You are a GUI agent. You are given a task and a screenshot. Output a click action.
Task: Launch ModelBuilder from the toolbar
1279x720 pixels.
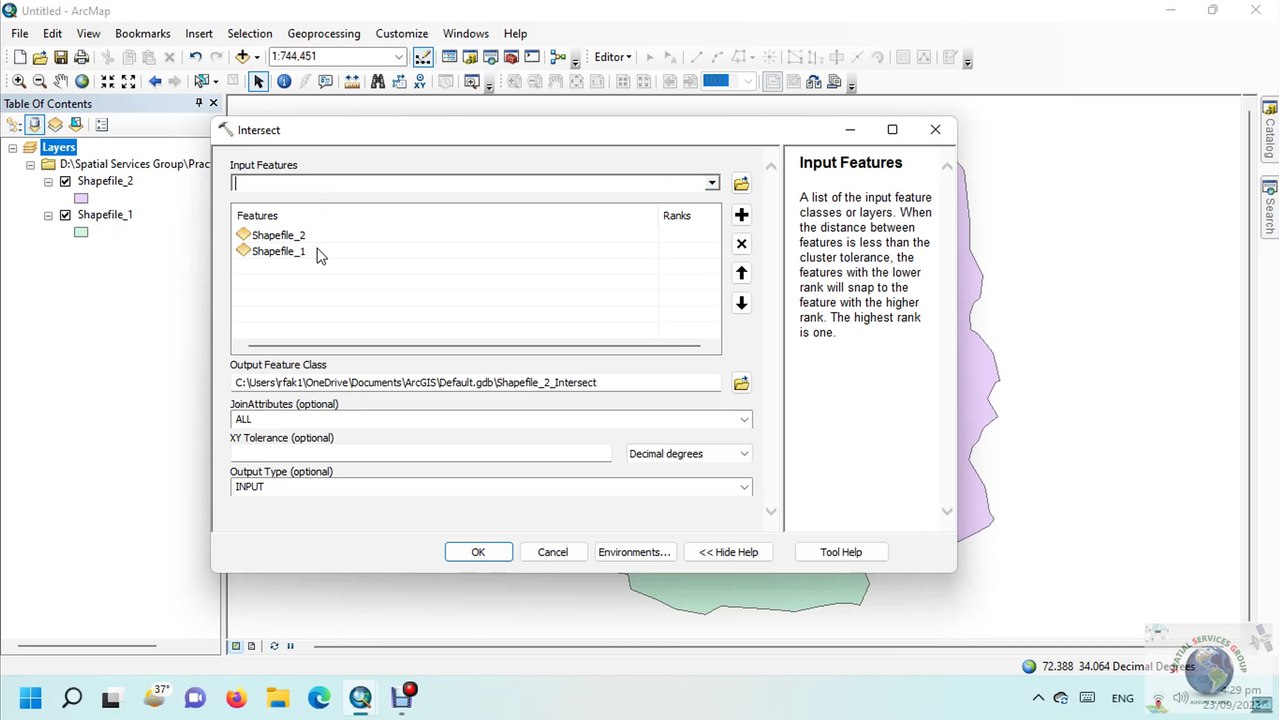tap(558, 57)
